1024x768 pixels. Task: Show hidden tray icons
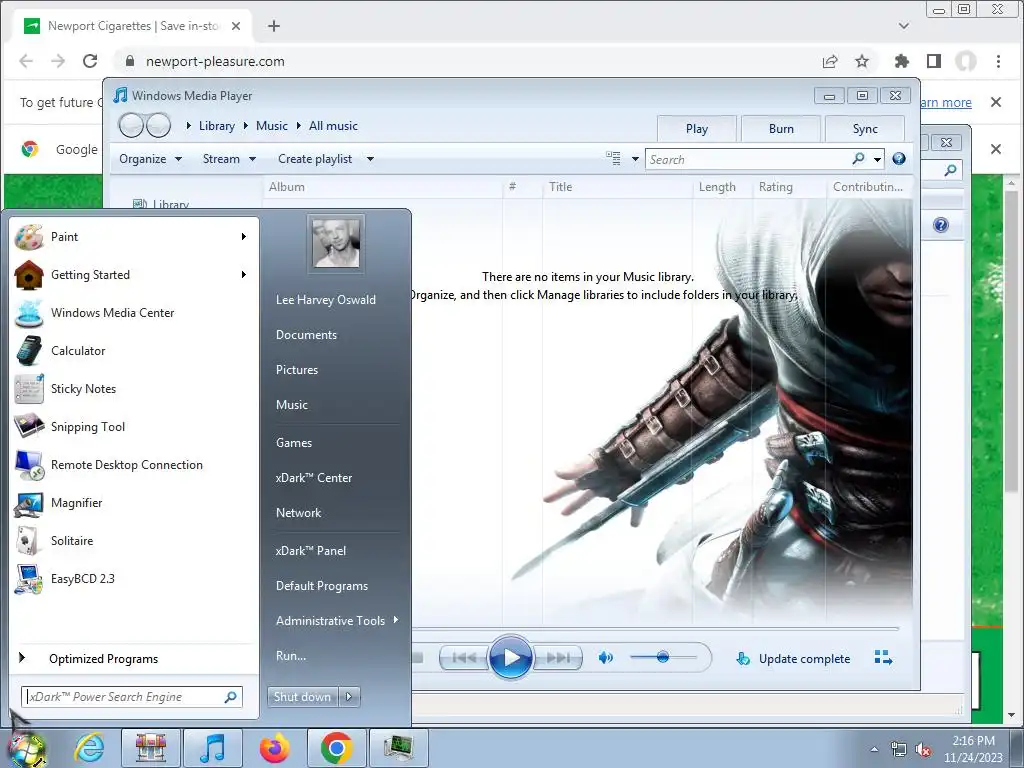874,749
